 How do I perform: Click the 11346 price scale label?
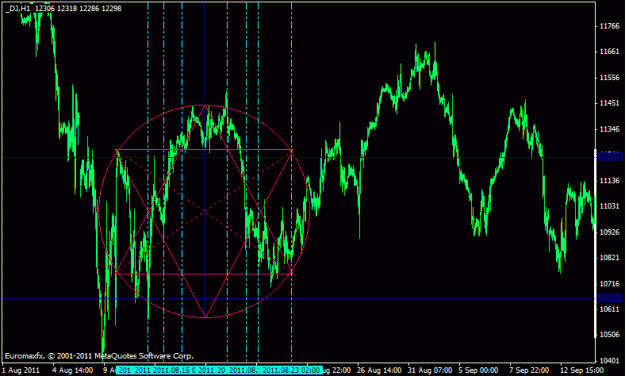[610, 129]
